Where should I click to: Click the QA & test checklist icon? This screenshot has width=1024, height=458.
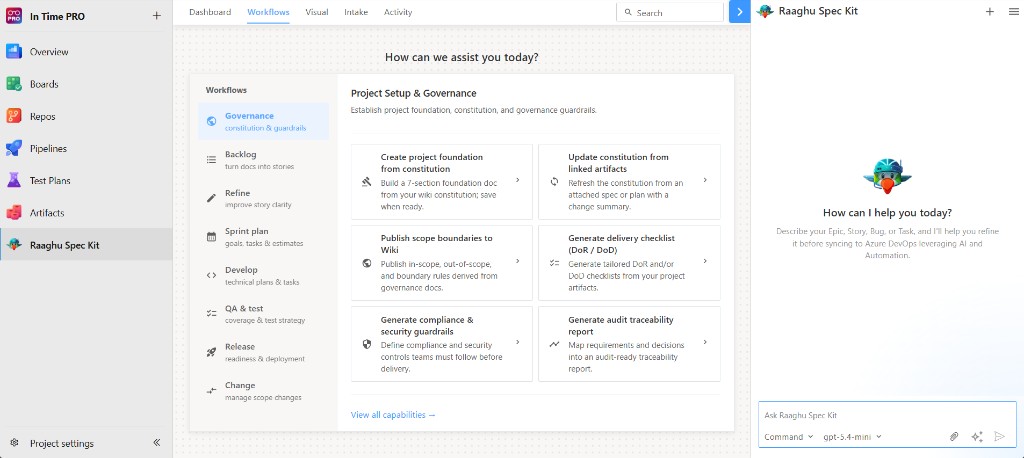pos(211,314)
